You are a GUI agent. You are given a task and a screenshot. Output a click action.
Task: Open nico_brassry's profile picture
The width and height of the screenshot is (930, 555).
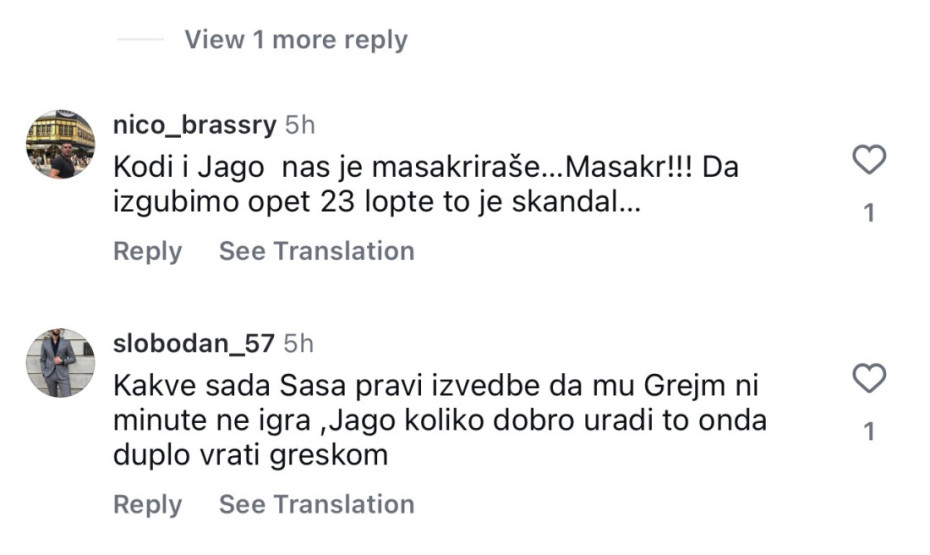tap(60, 144)
